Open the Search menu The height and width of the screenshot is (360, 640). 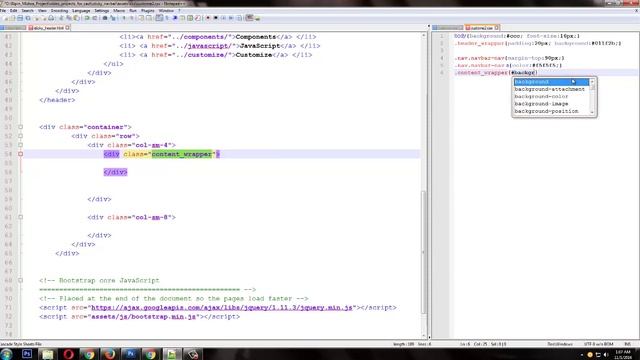tap(27, 11)
